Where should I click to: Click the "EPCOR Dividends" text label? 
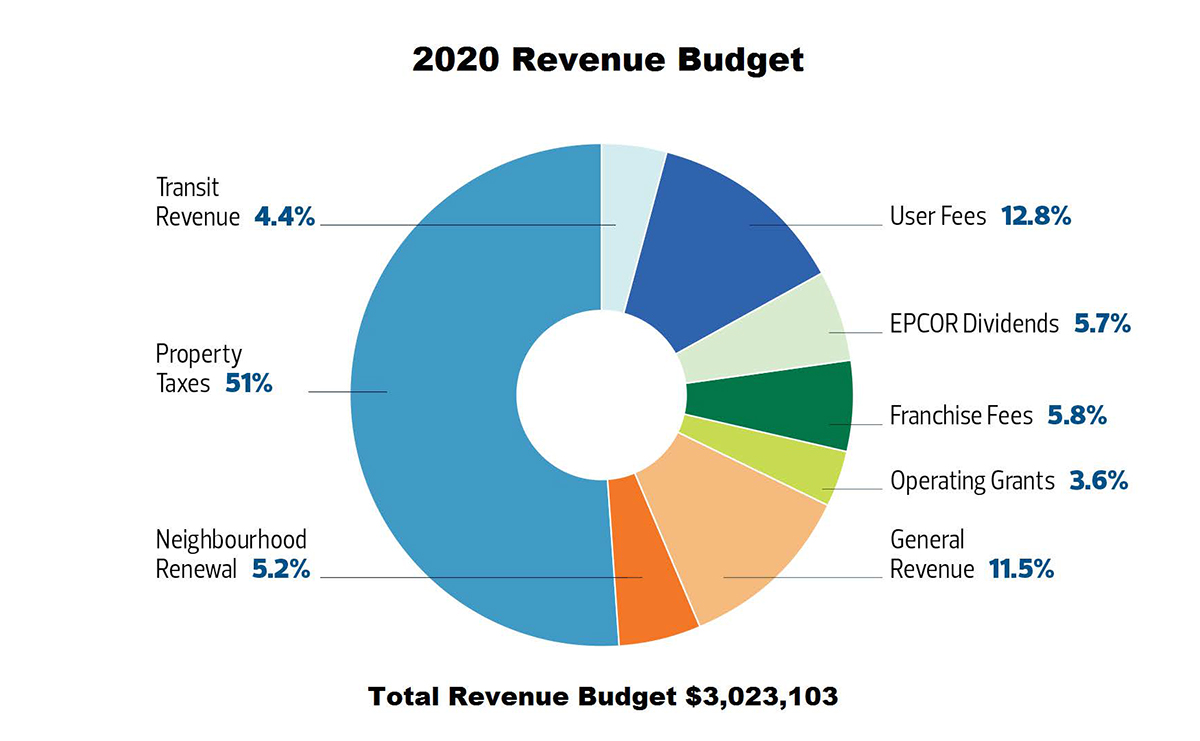pyautogui.click(x=974, y=324)
